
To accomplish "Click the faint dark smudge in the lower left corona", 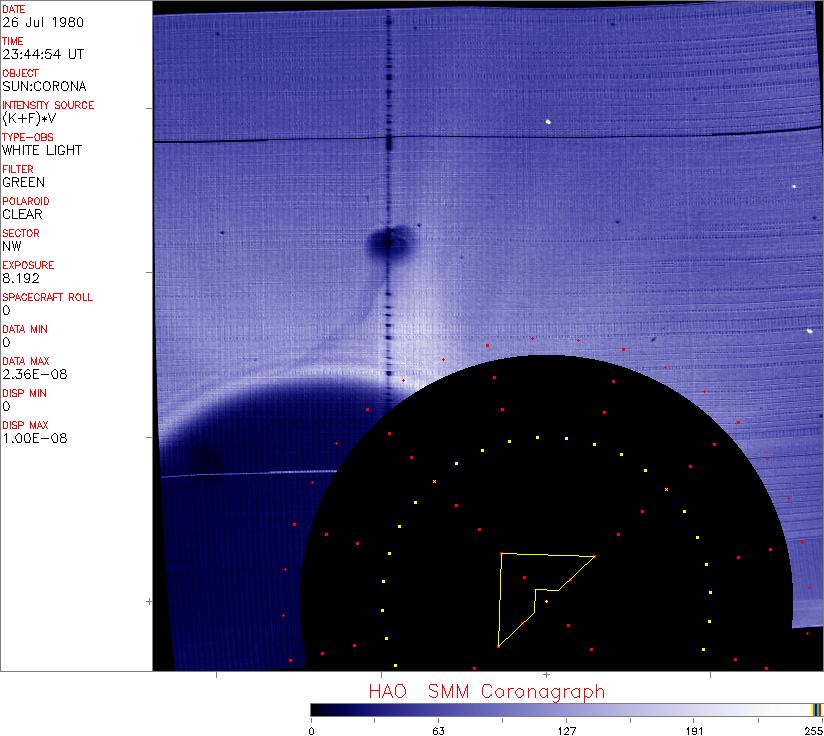I will (208, 458).
